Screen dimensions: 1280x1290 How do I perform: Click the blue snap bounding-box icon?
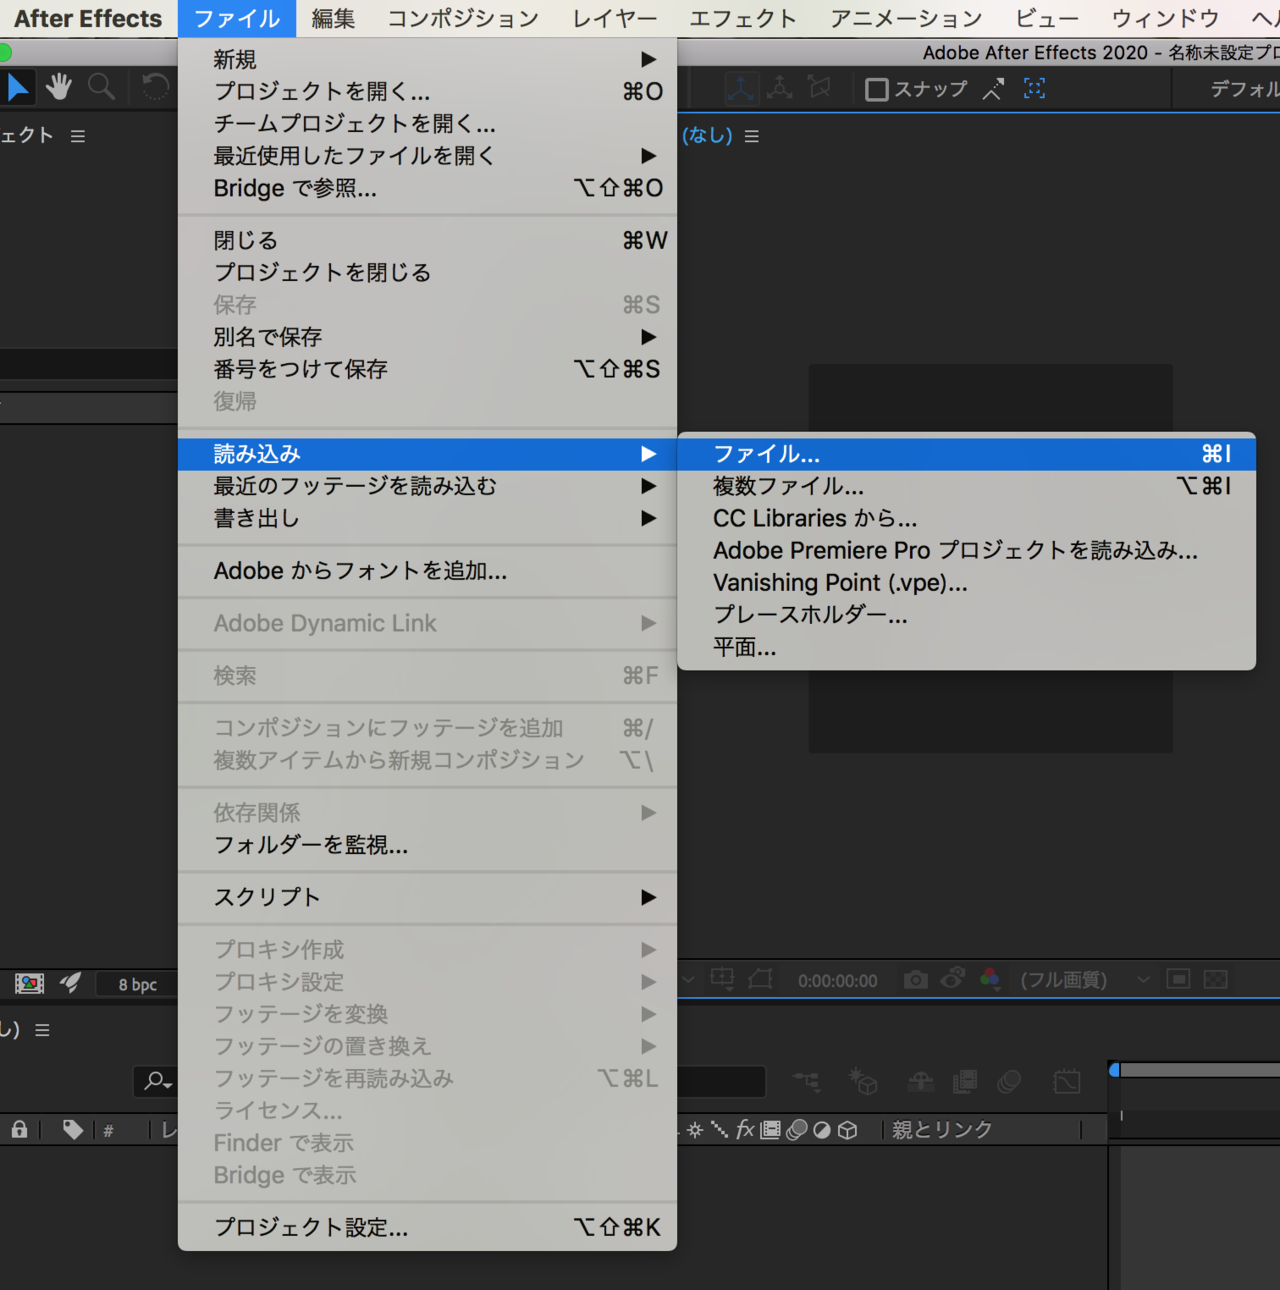click(x=1035, y=89)
